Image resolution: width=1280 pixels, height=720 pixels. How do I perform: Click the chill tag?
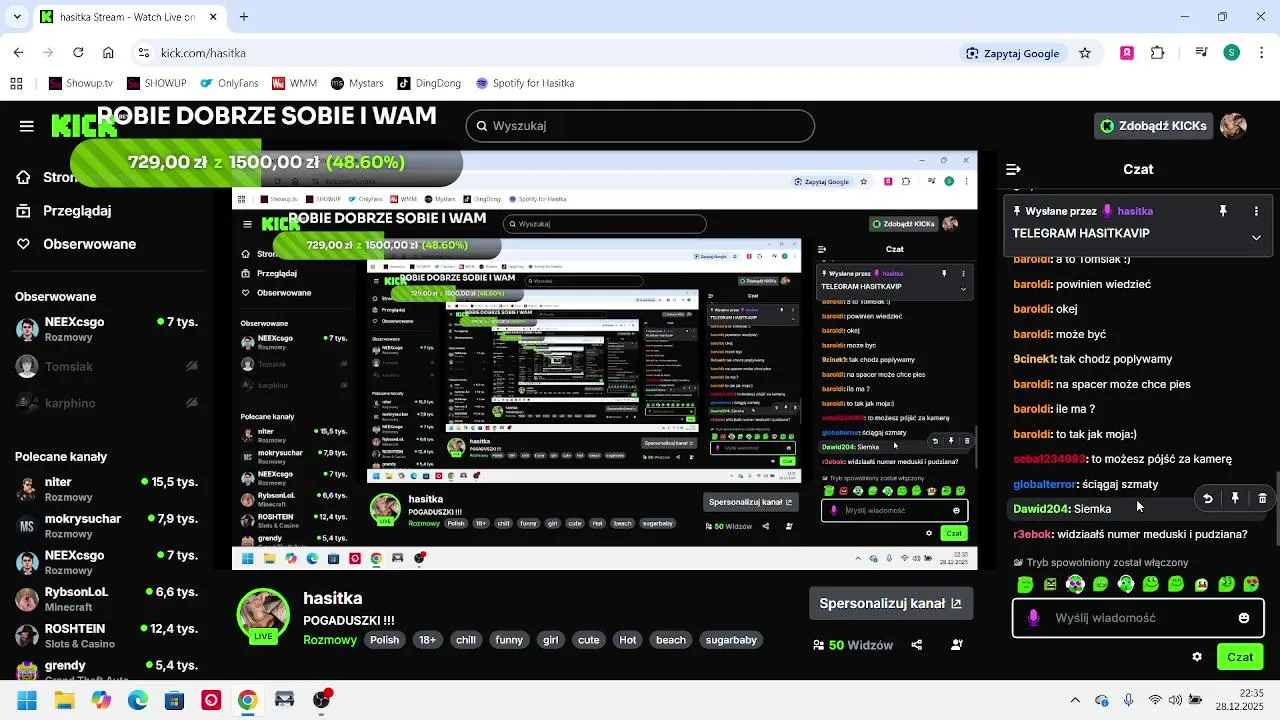[x=466, y=640]
